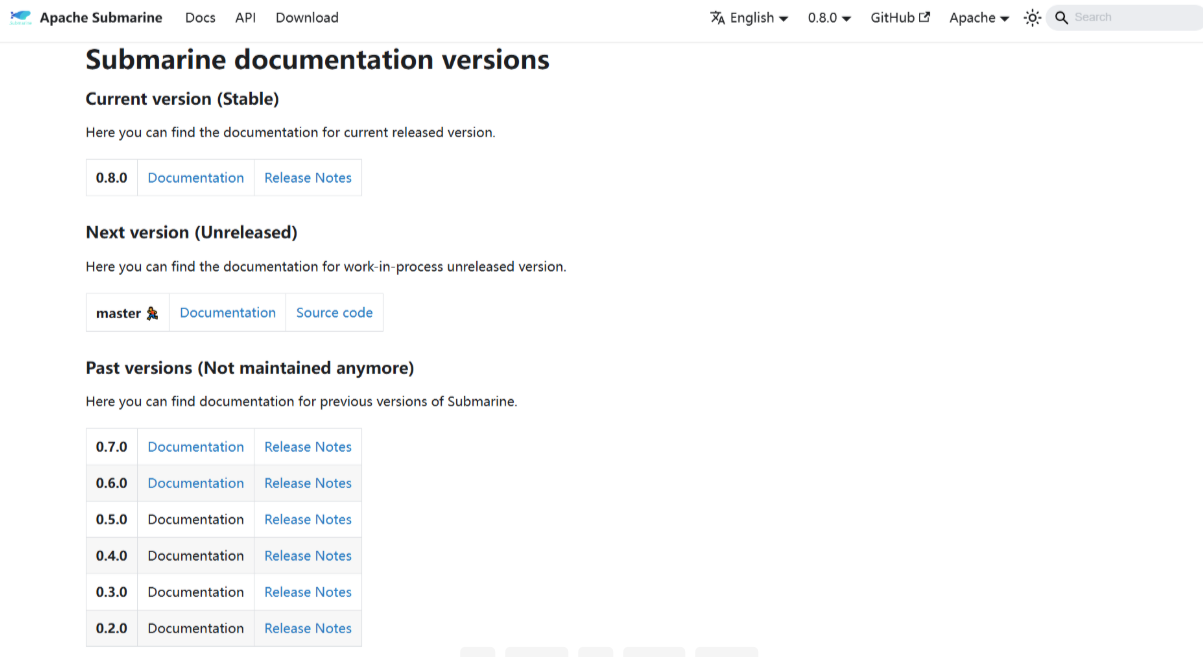Click the Apache Submarine title text
1203x657 pixels.
[101, 18]
